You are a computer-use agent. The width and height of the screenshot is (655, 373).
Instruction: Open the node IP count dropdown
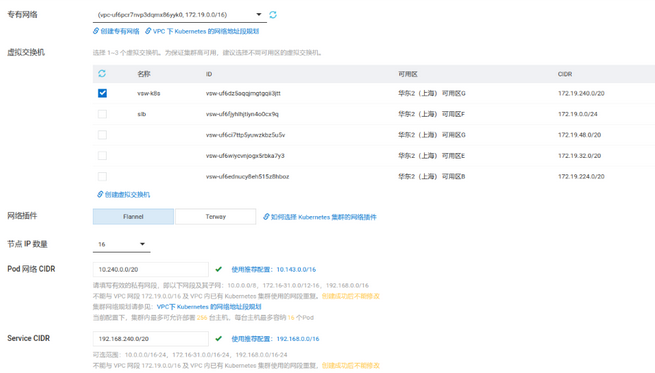click(121, 244)
